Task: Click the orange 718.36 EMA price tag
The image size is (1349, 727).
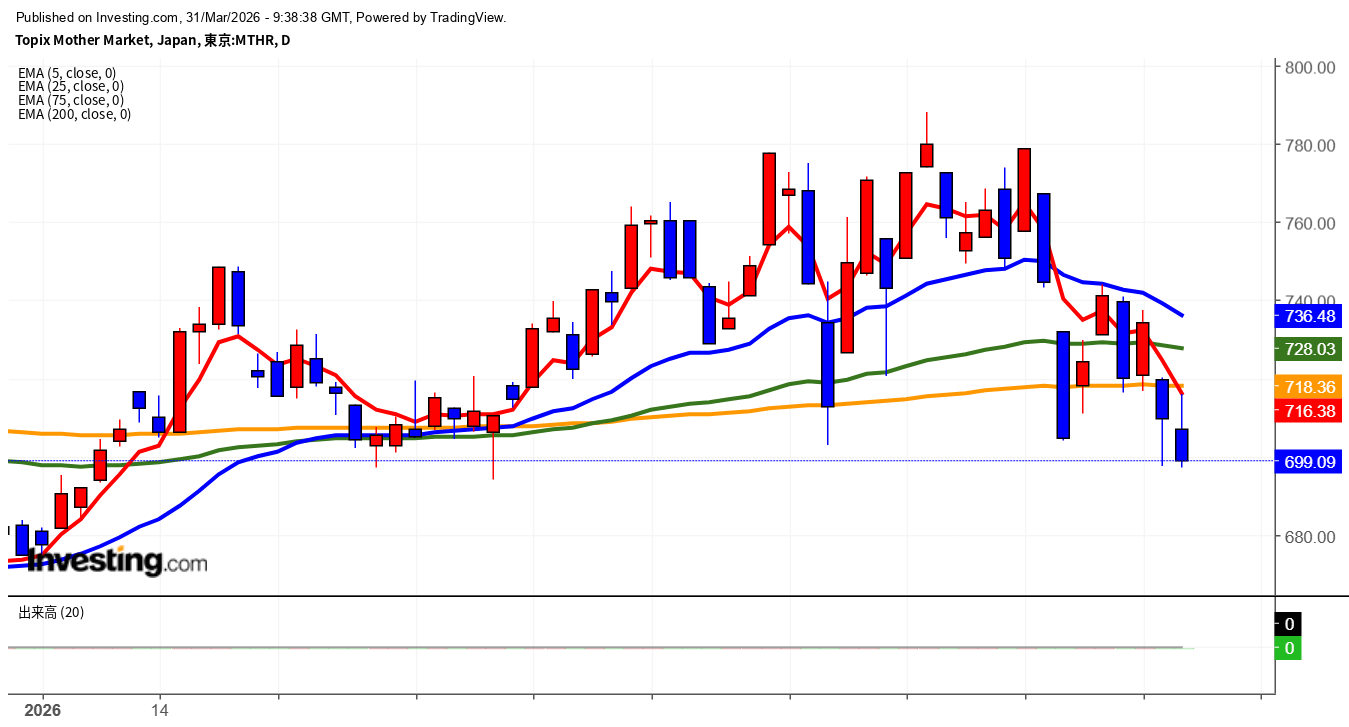Action: click(1310, 387)
